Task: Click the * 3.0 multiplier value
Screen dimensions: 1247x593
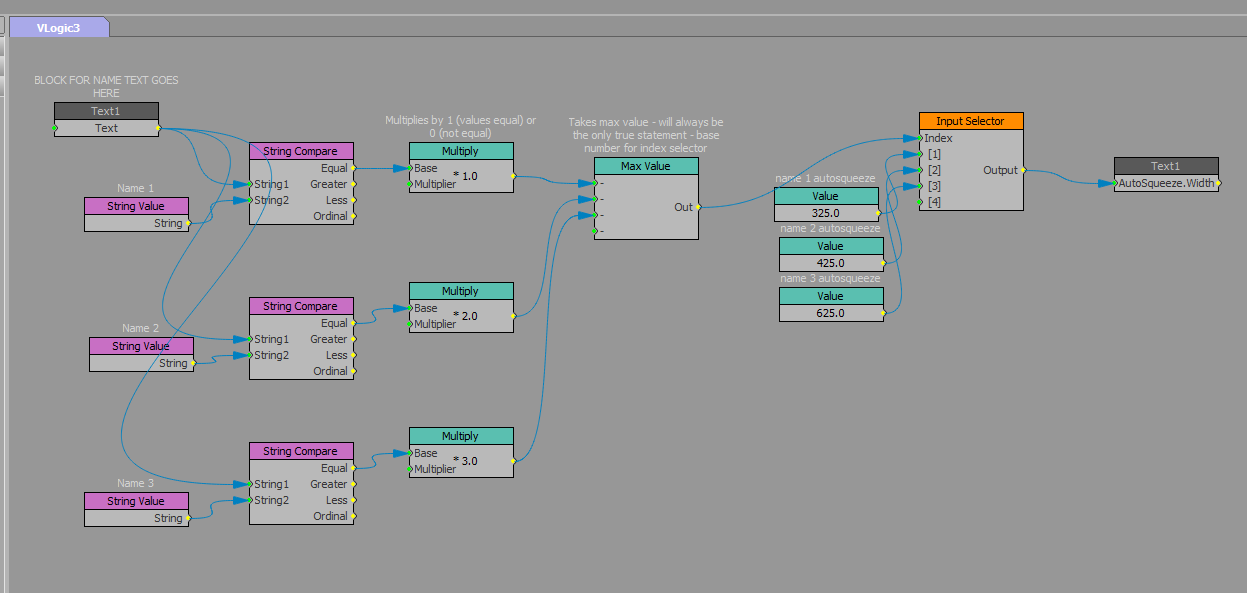Action: coord(466,461)
